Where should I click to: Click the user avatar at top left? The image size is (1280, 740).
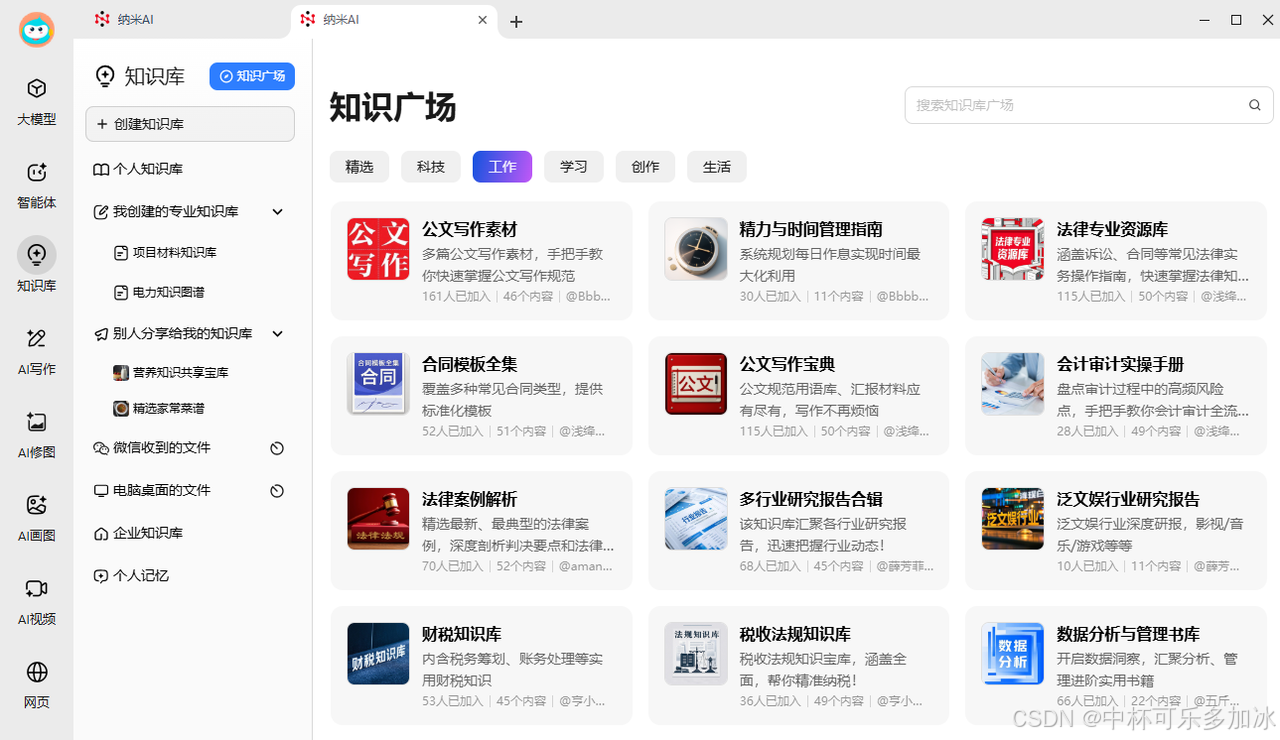point(37,30)
